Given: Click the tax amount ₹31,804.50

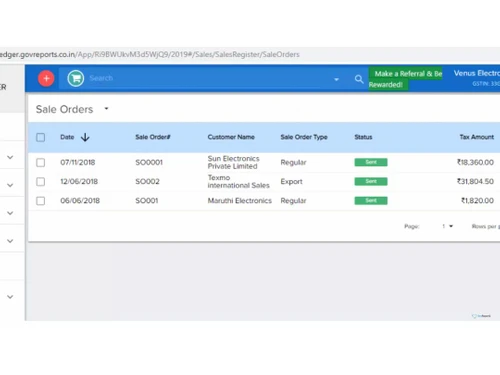Looking at the screenshot, I should (475, 181).
